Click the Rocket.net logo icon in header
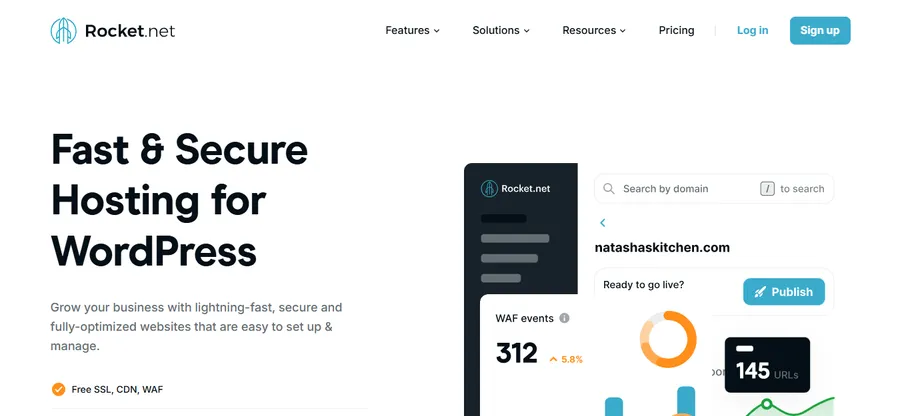 63,31
